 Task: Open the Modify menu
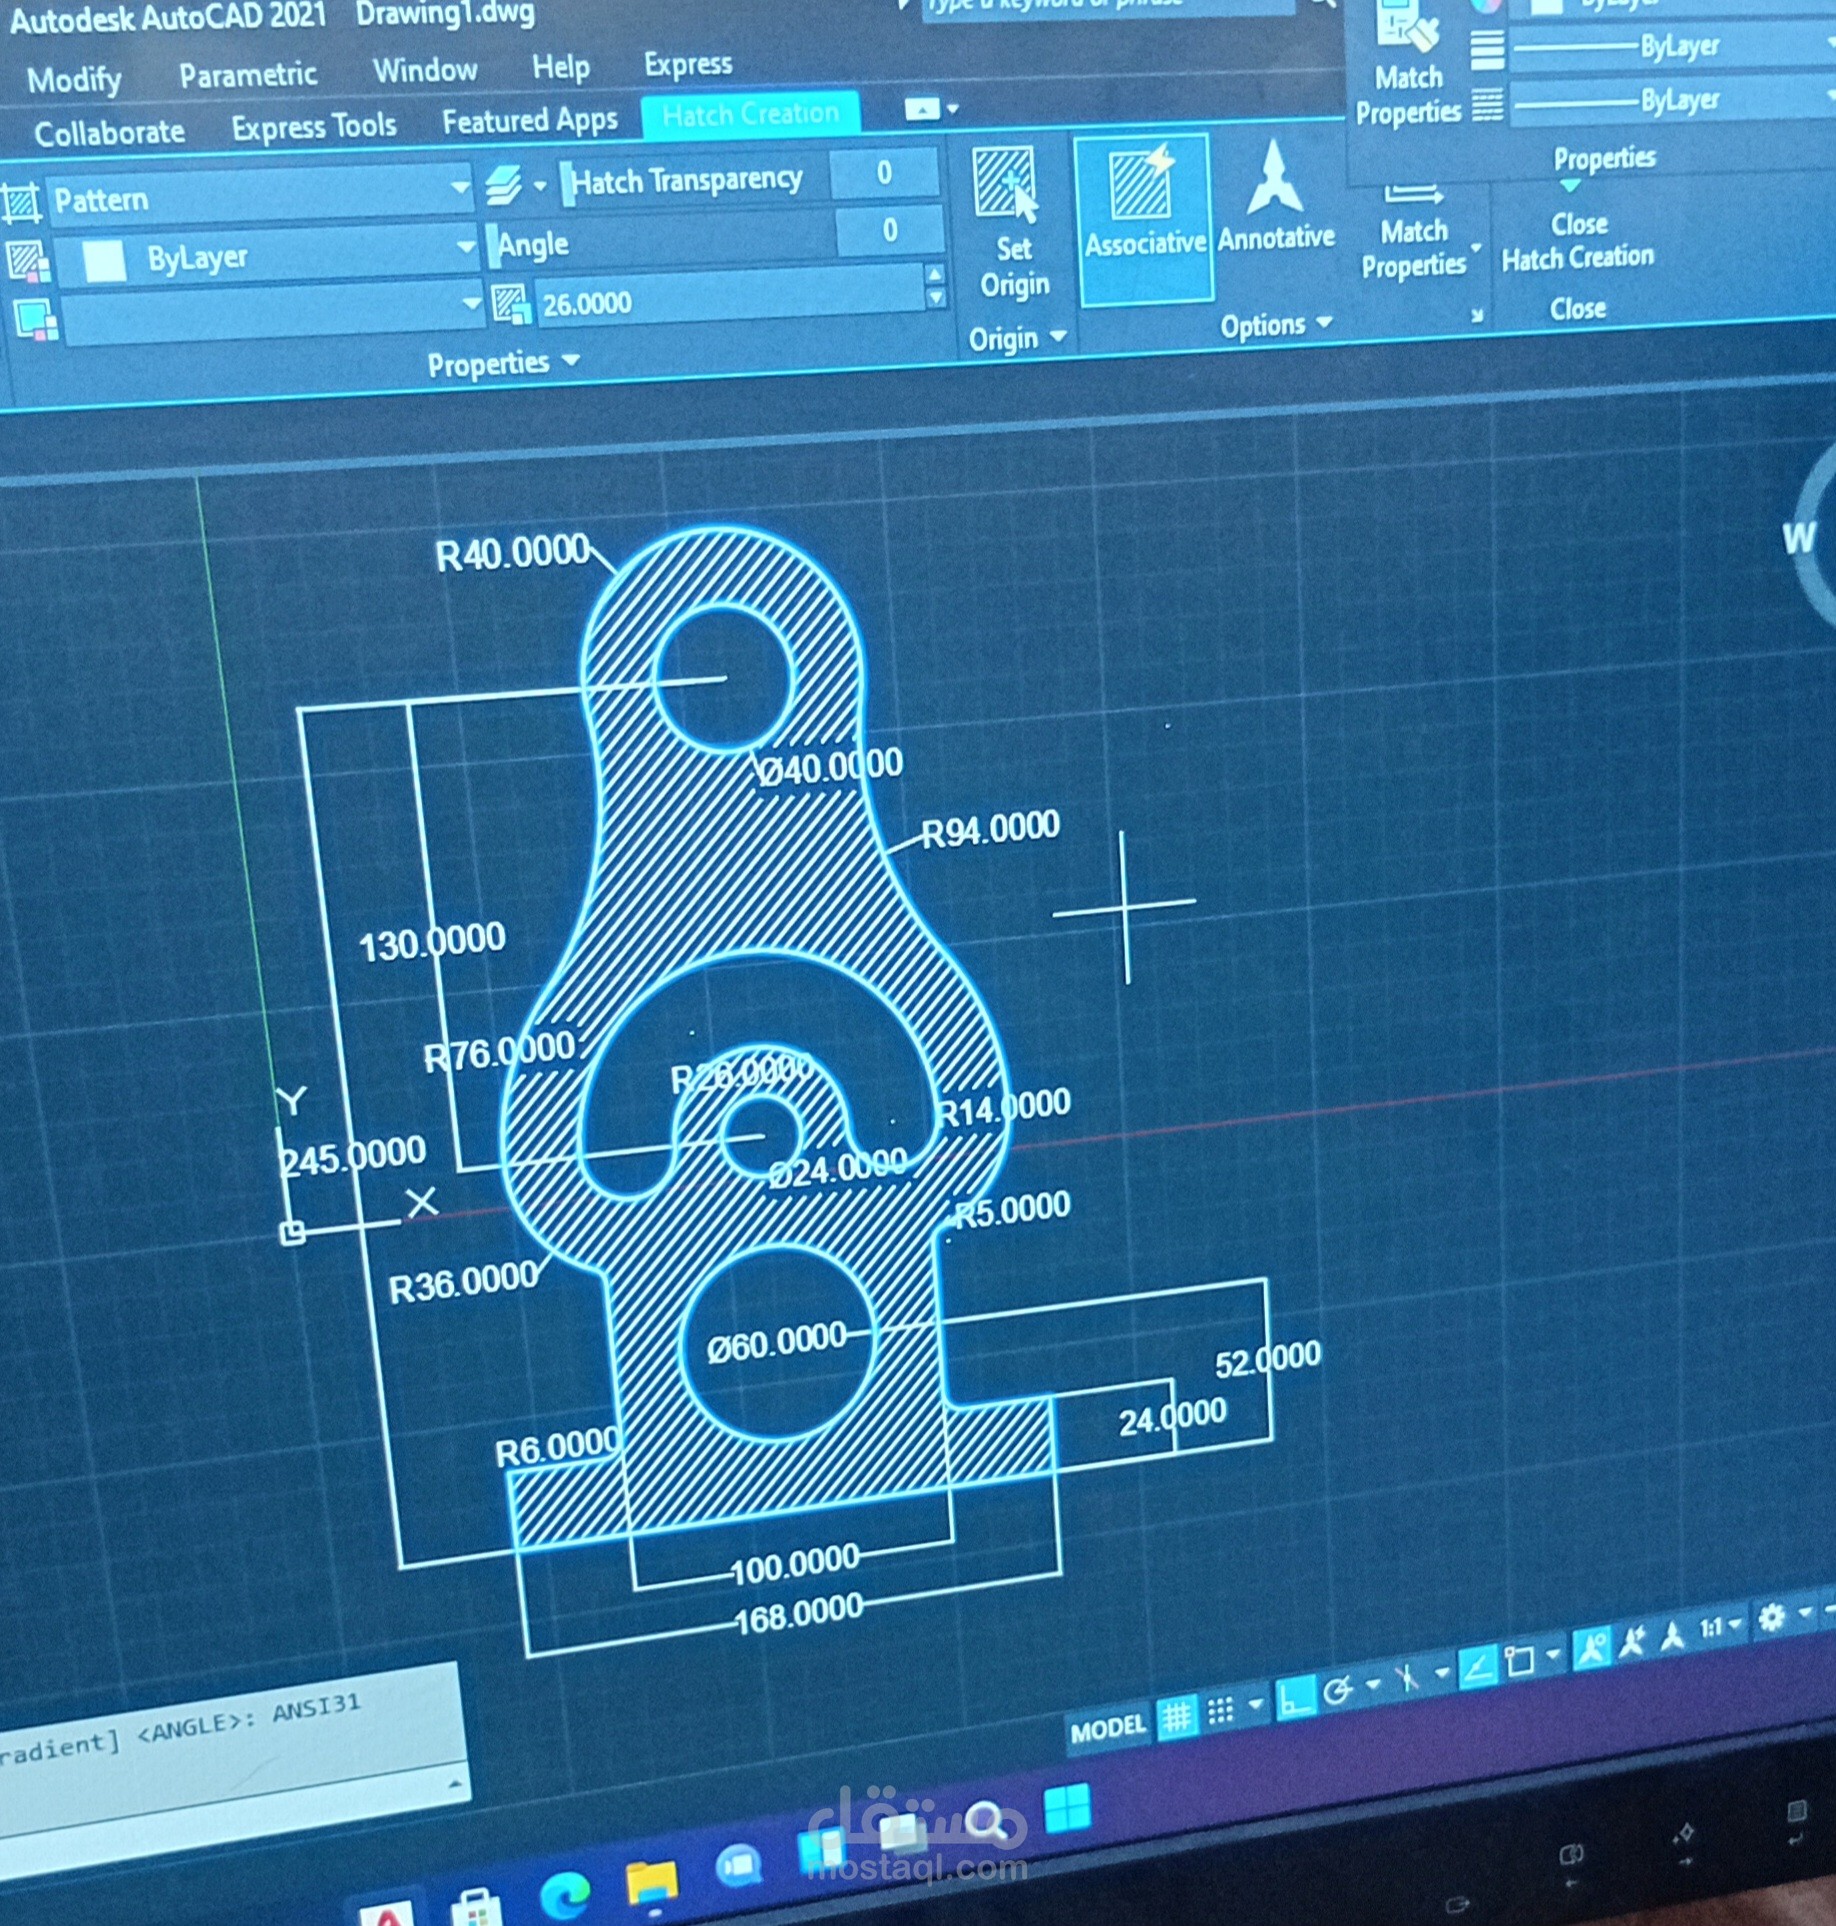[74, 79]
